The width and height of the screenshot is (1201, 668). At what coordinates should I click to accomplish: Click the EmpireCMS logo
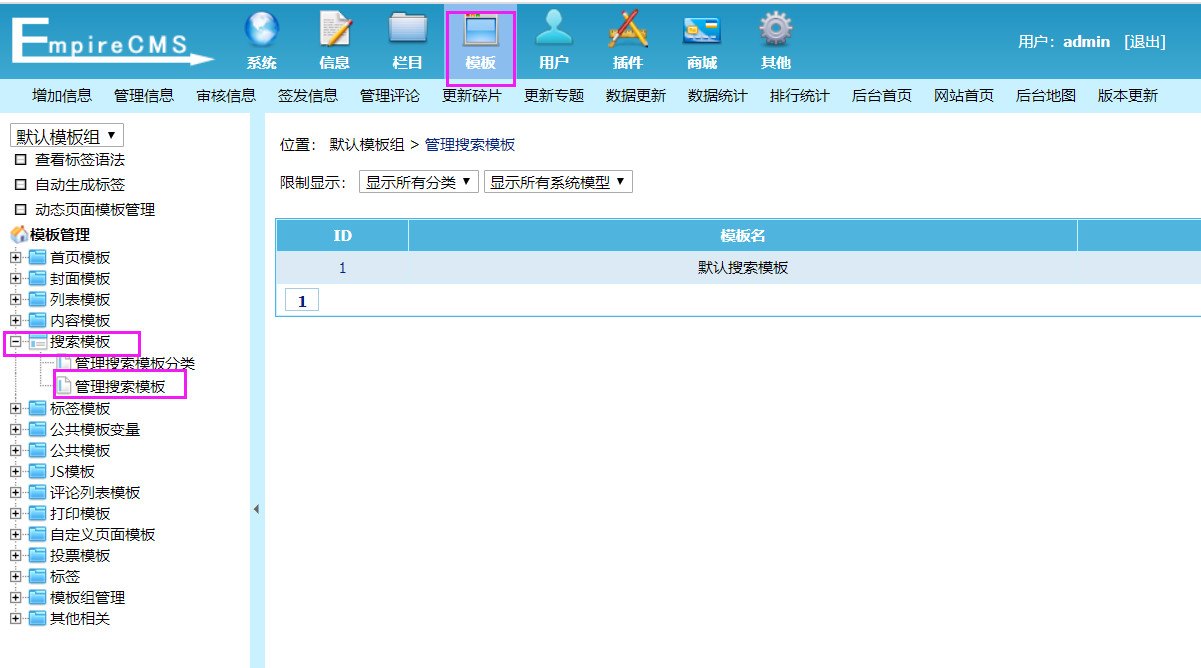[x=112, y=43]
